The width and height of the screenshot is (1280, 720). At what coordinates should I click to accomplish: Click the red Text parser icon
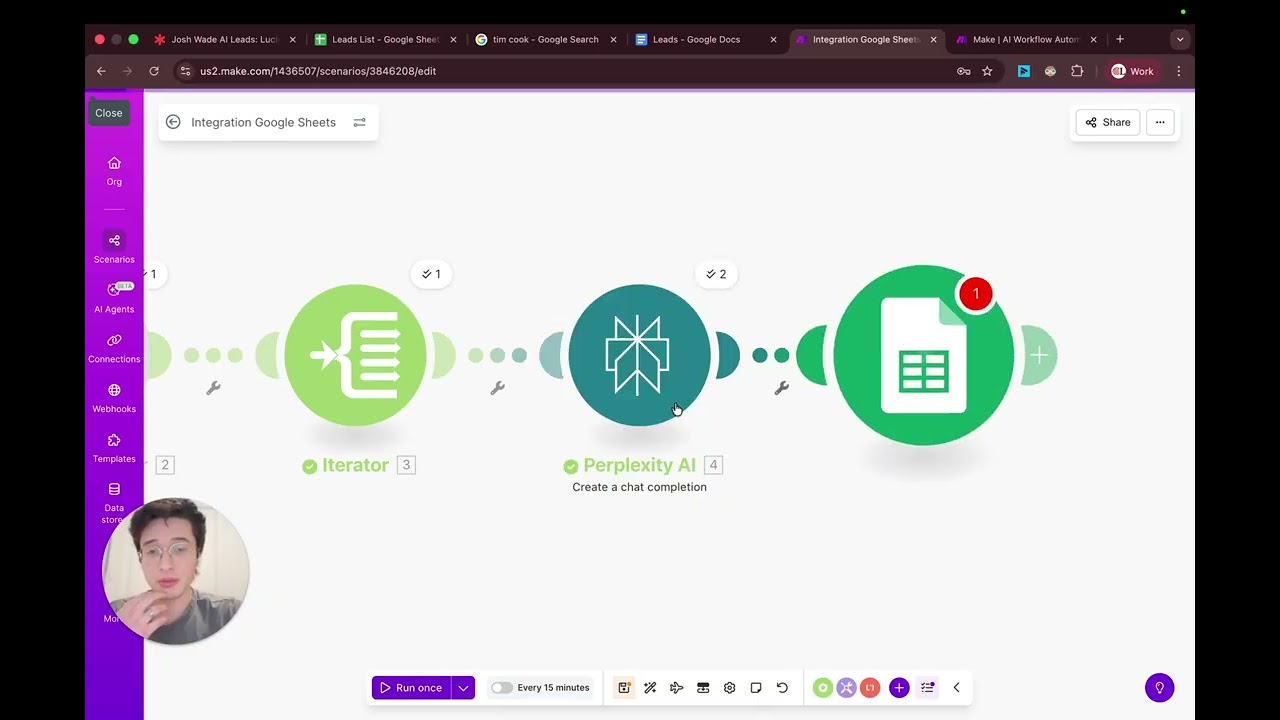(x=870, y=687)
